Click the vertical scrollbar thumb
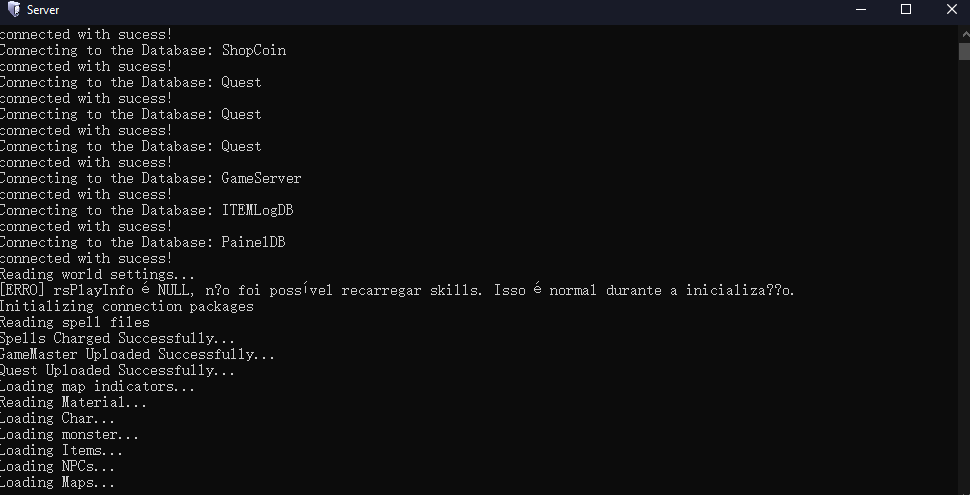The image size is (970, 495). [964, 50]
